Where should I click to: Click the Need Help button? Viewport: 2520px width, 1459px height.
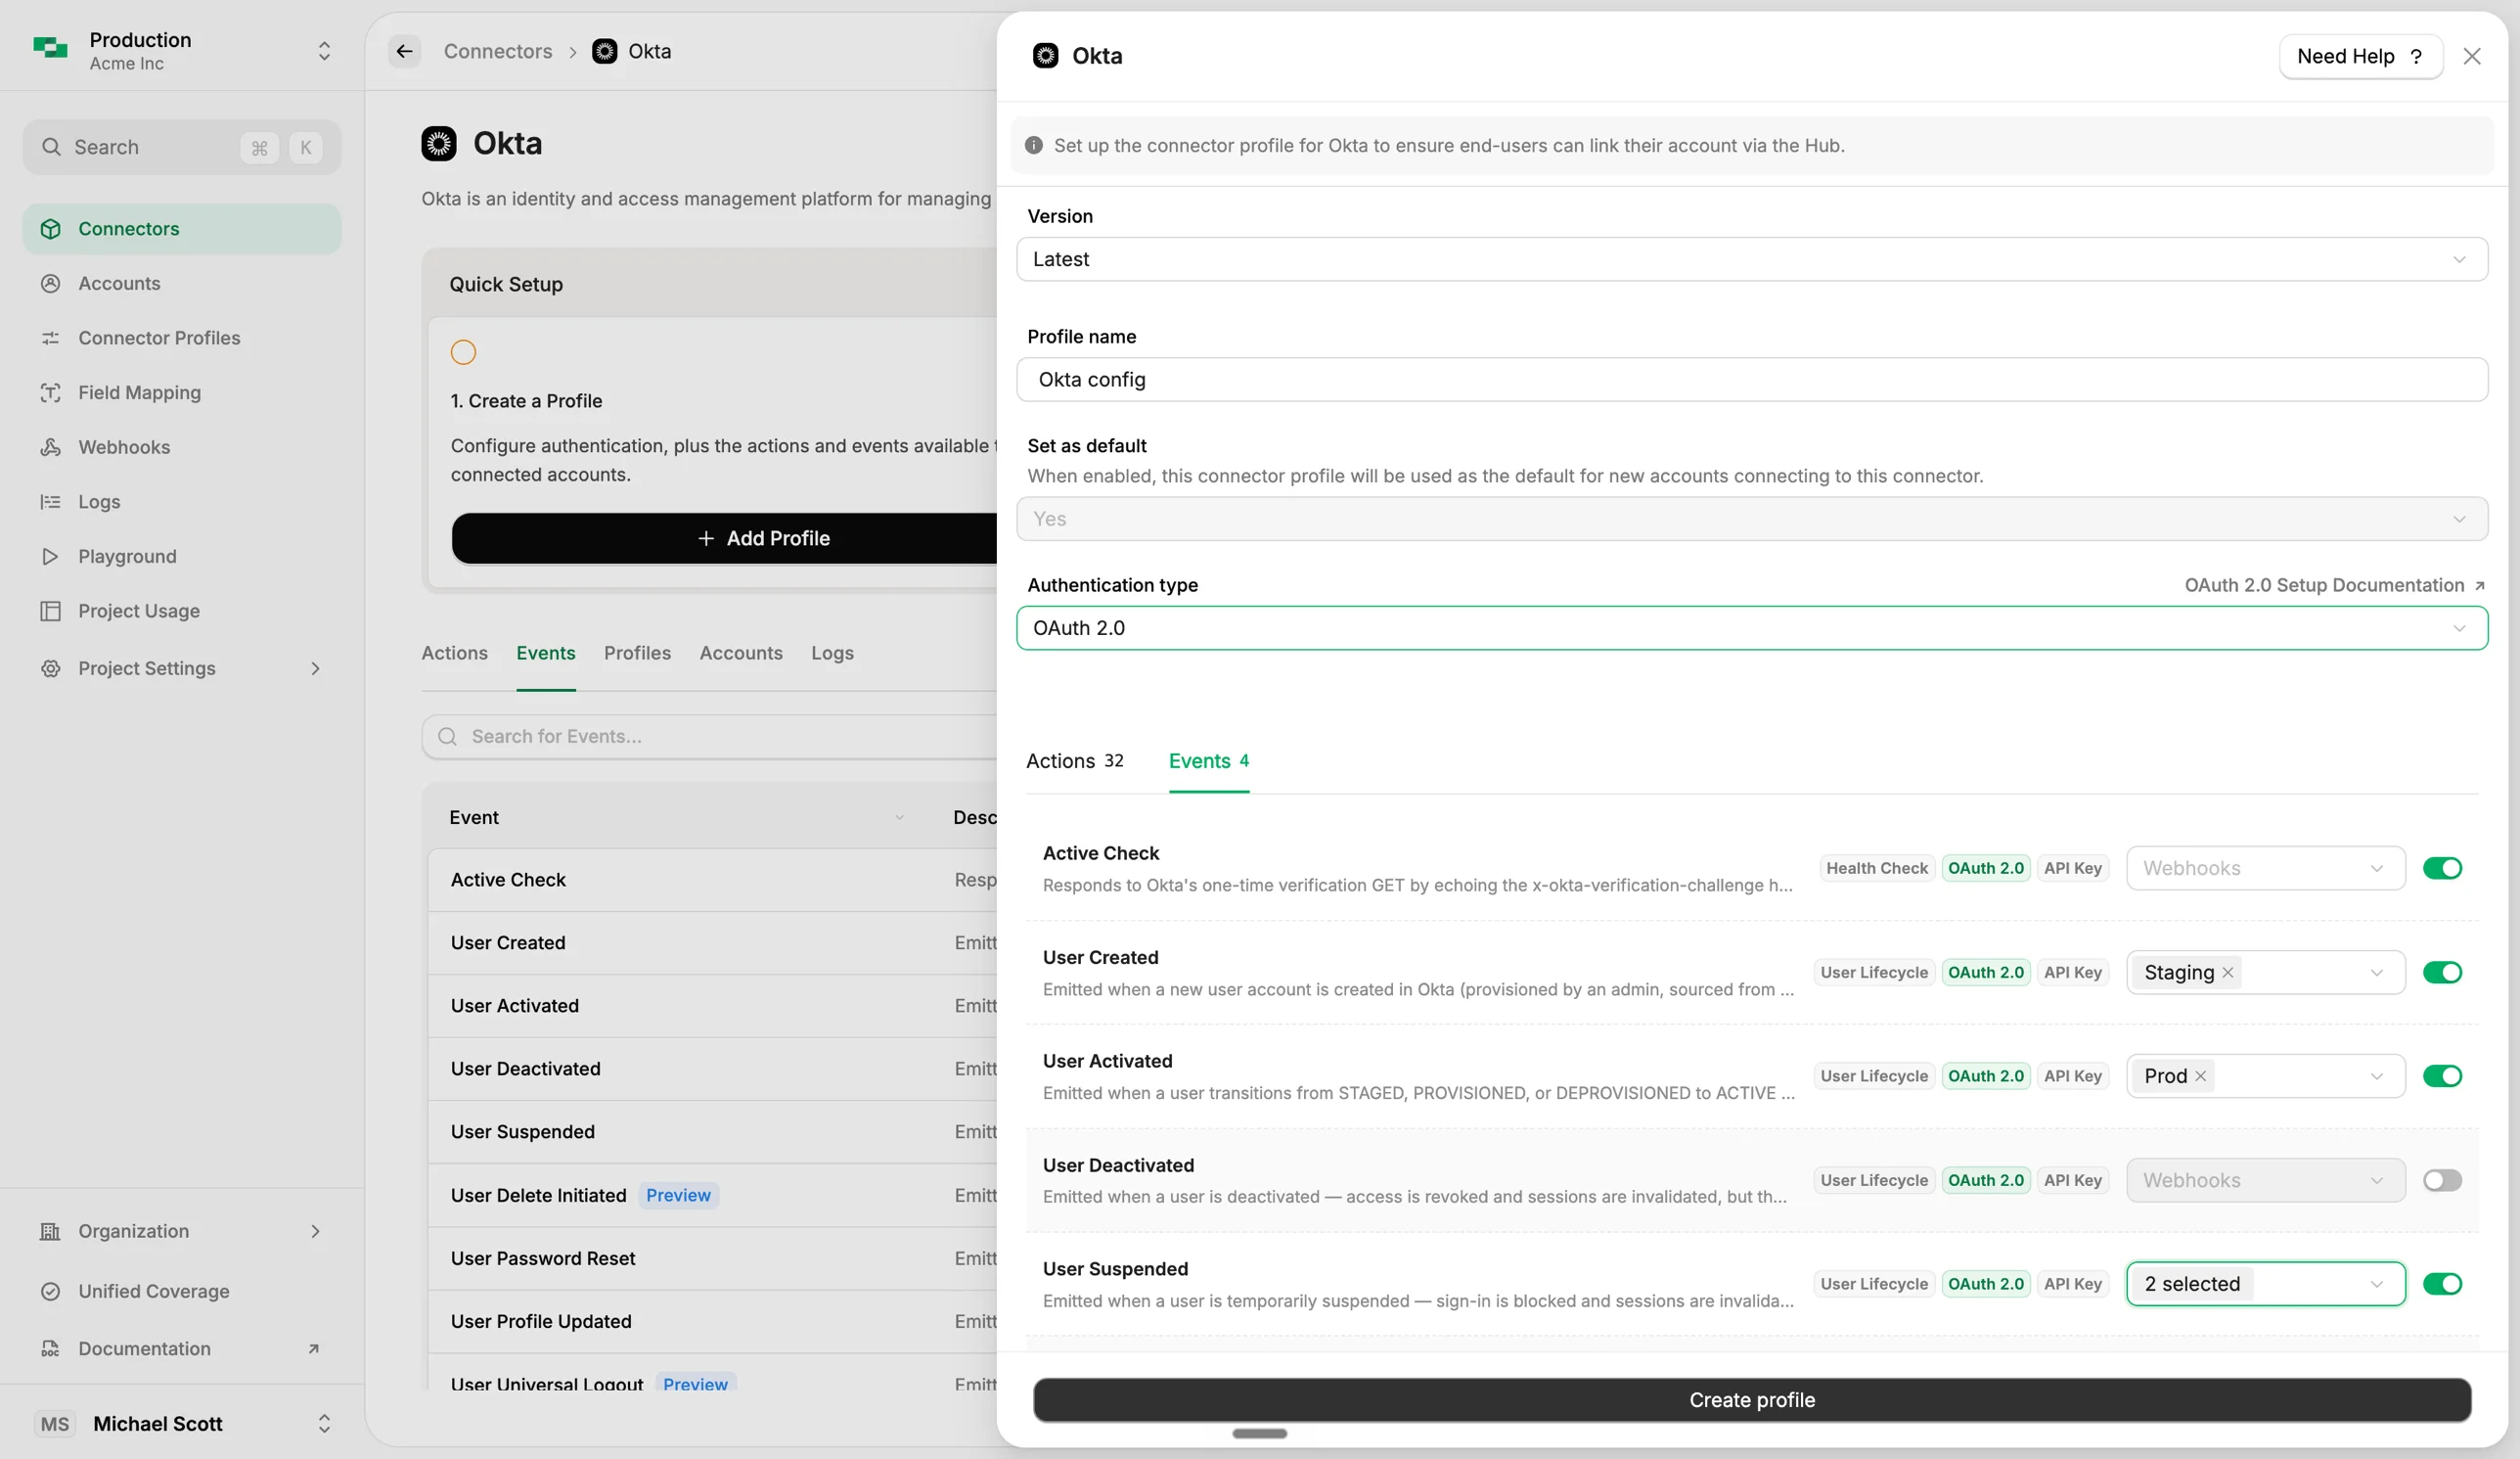tap(2360, 56)
